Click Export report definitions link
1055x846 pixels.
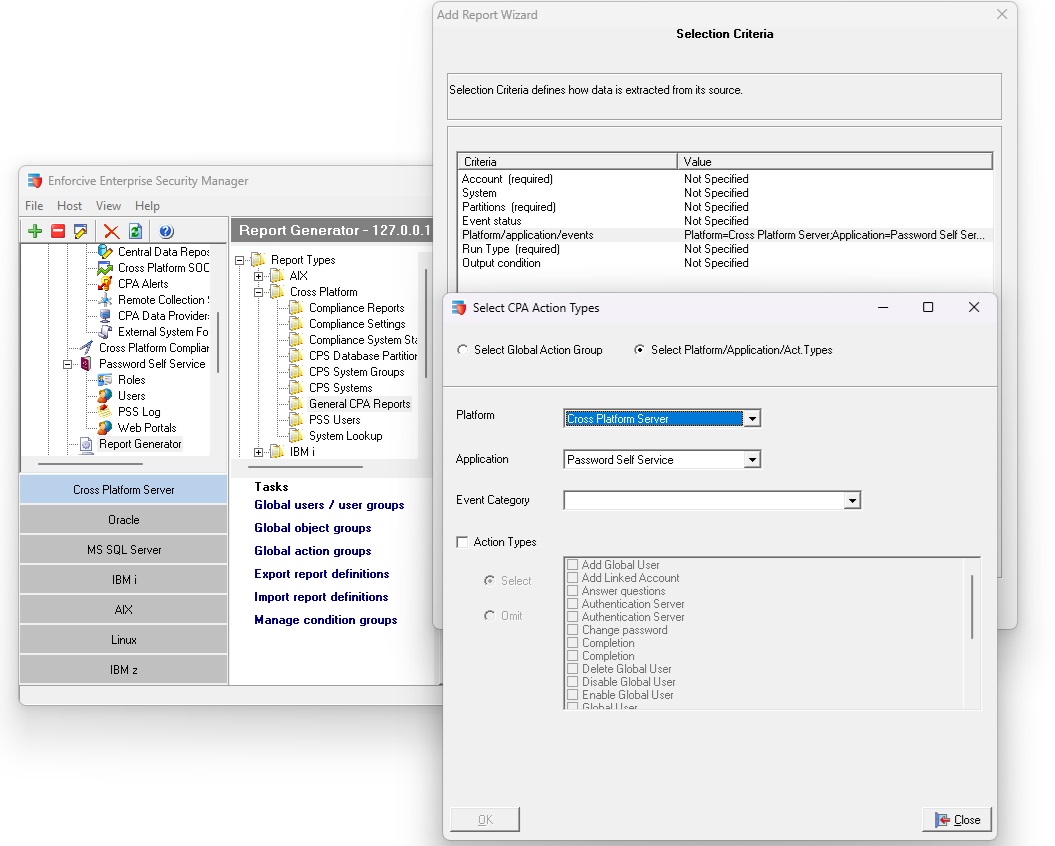[322, 573]
